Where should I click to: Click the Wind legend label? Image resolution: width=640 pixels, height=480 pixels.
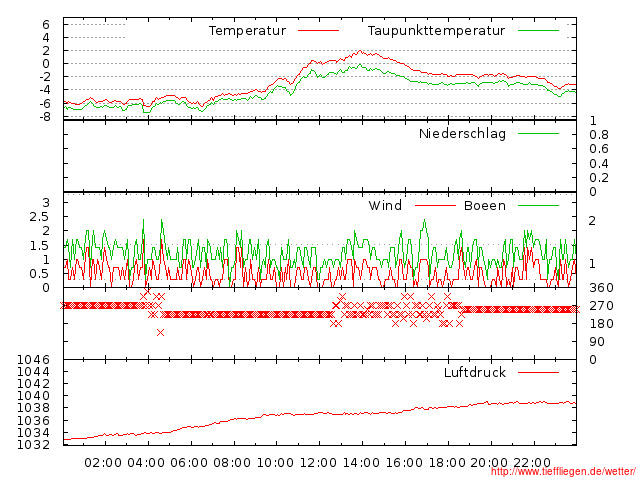385,205
